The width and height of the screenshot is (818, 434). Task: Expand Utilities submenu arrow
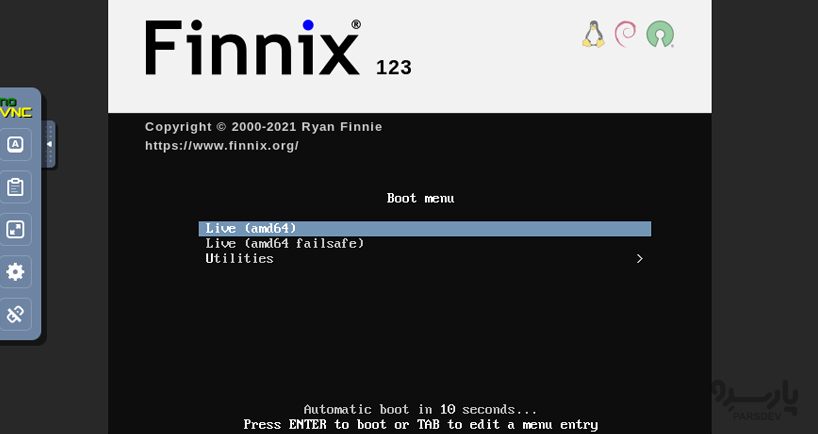(640, 259)
